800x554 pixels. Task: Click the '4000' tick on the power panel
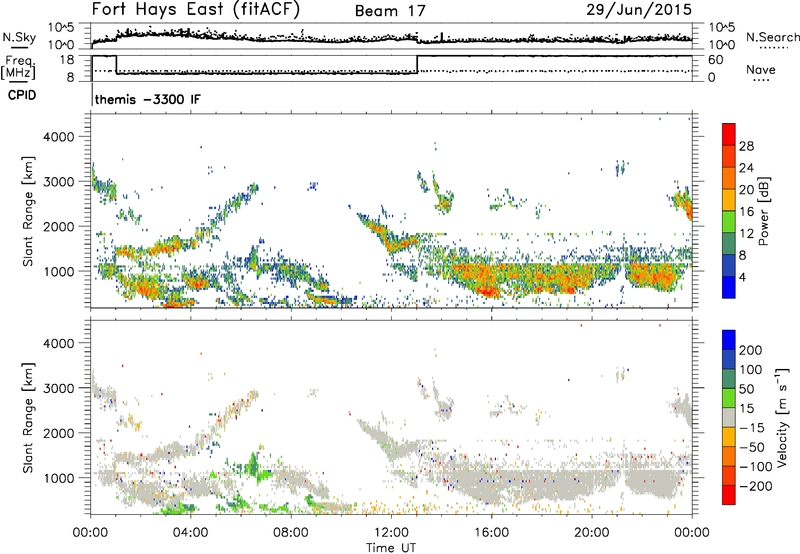tap(58, 137)
